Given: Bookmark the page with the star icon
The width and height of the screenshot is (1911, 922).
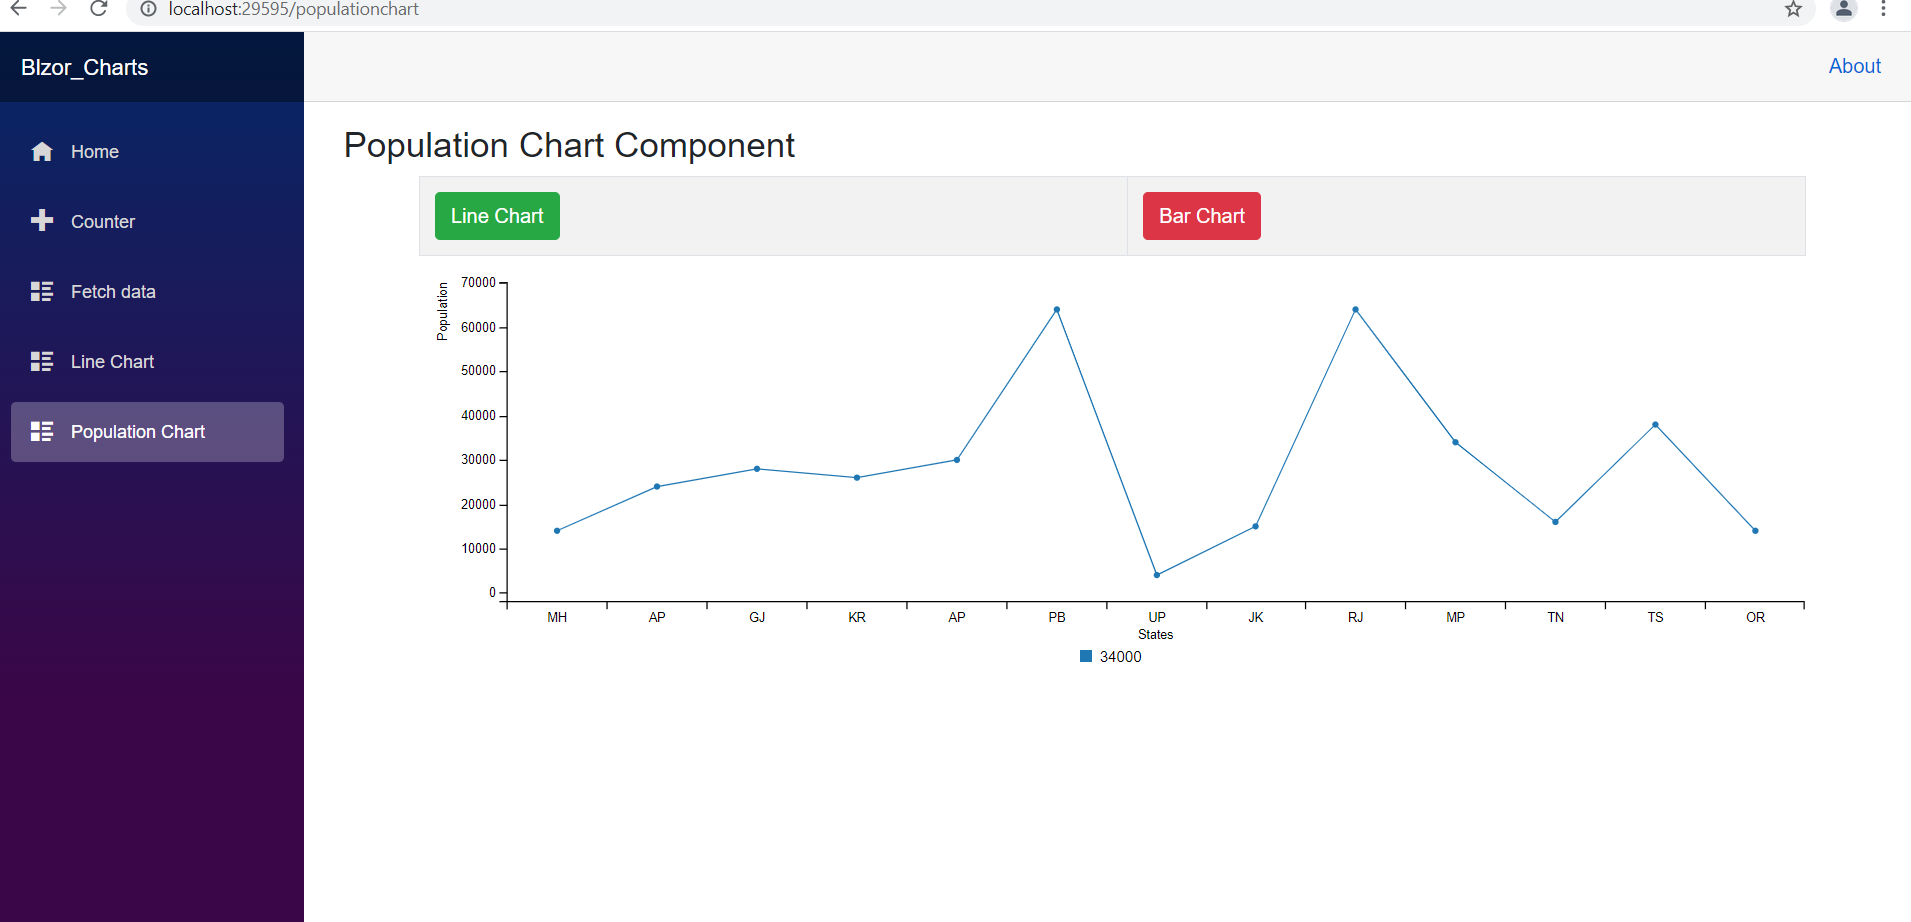Looking at the screenshot, I should (x=1793, y=11).
